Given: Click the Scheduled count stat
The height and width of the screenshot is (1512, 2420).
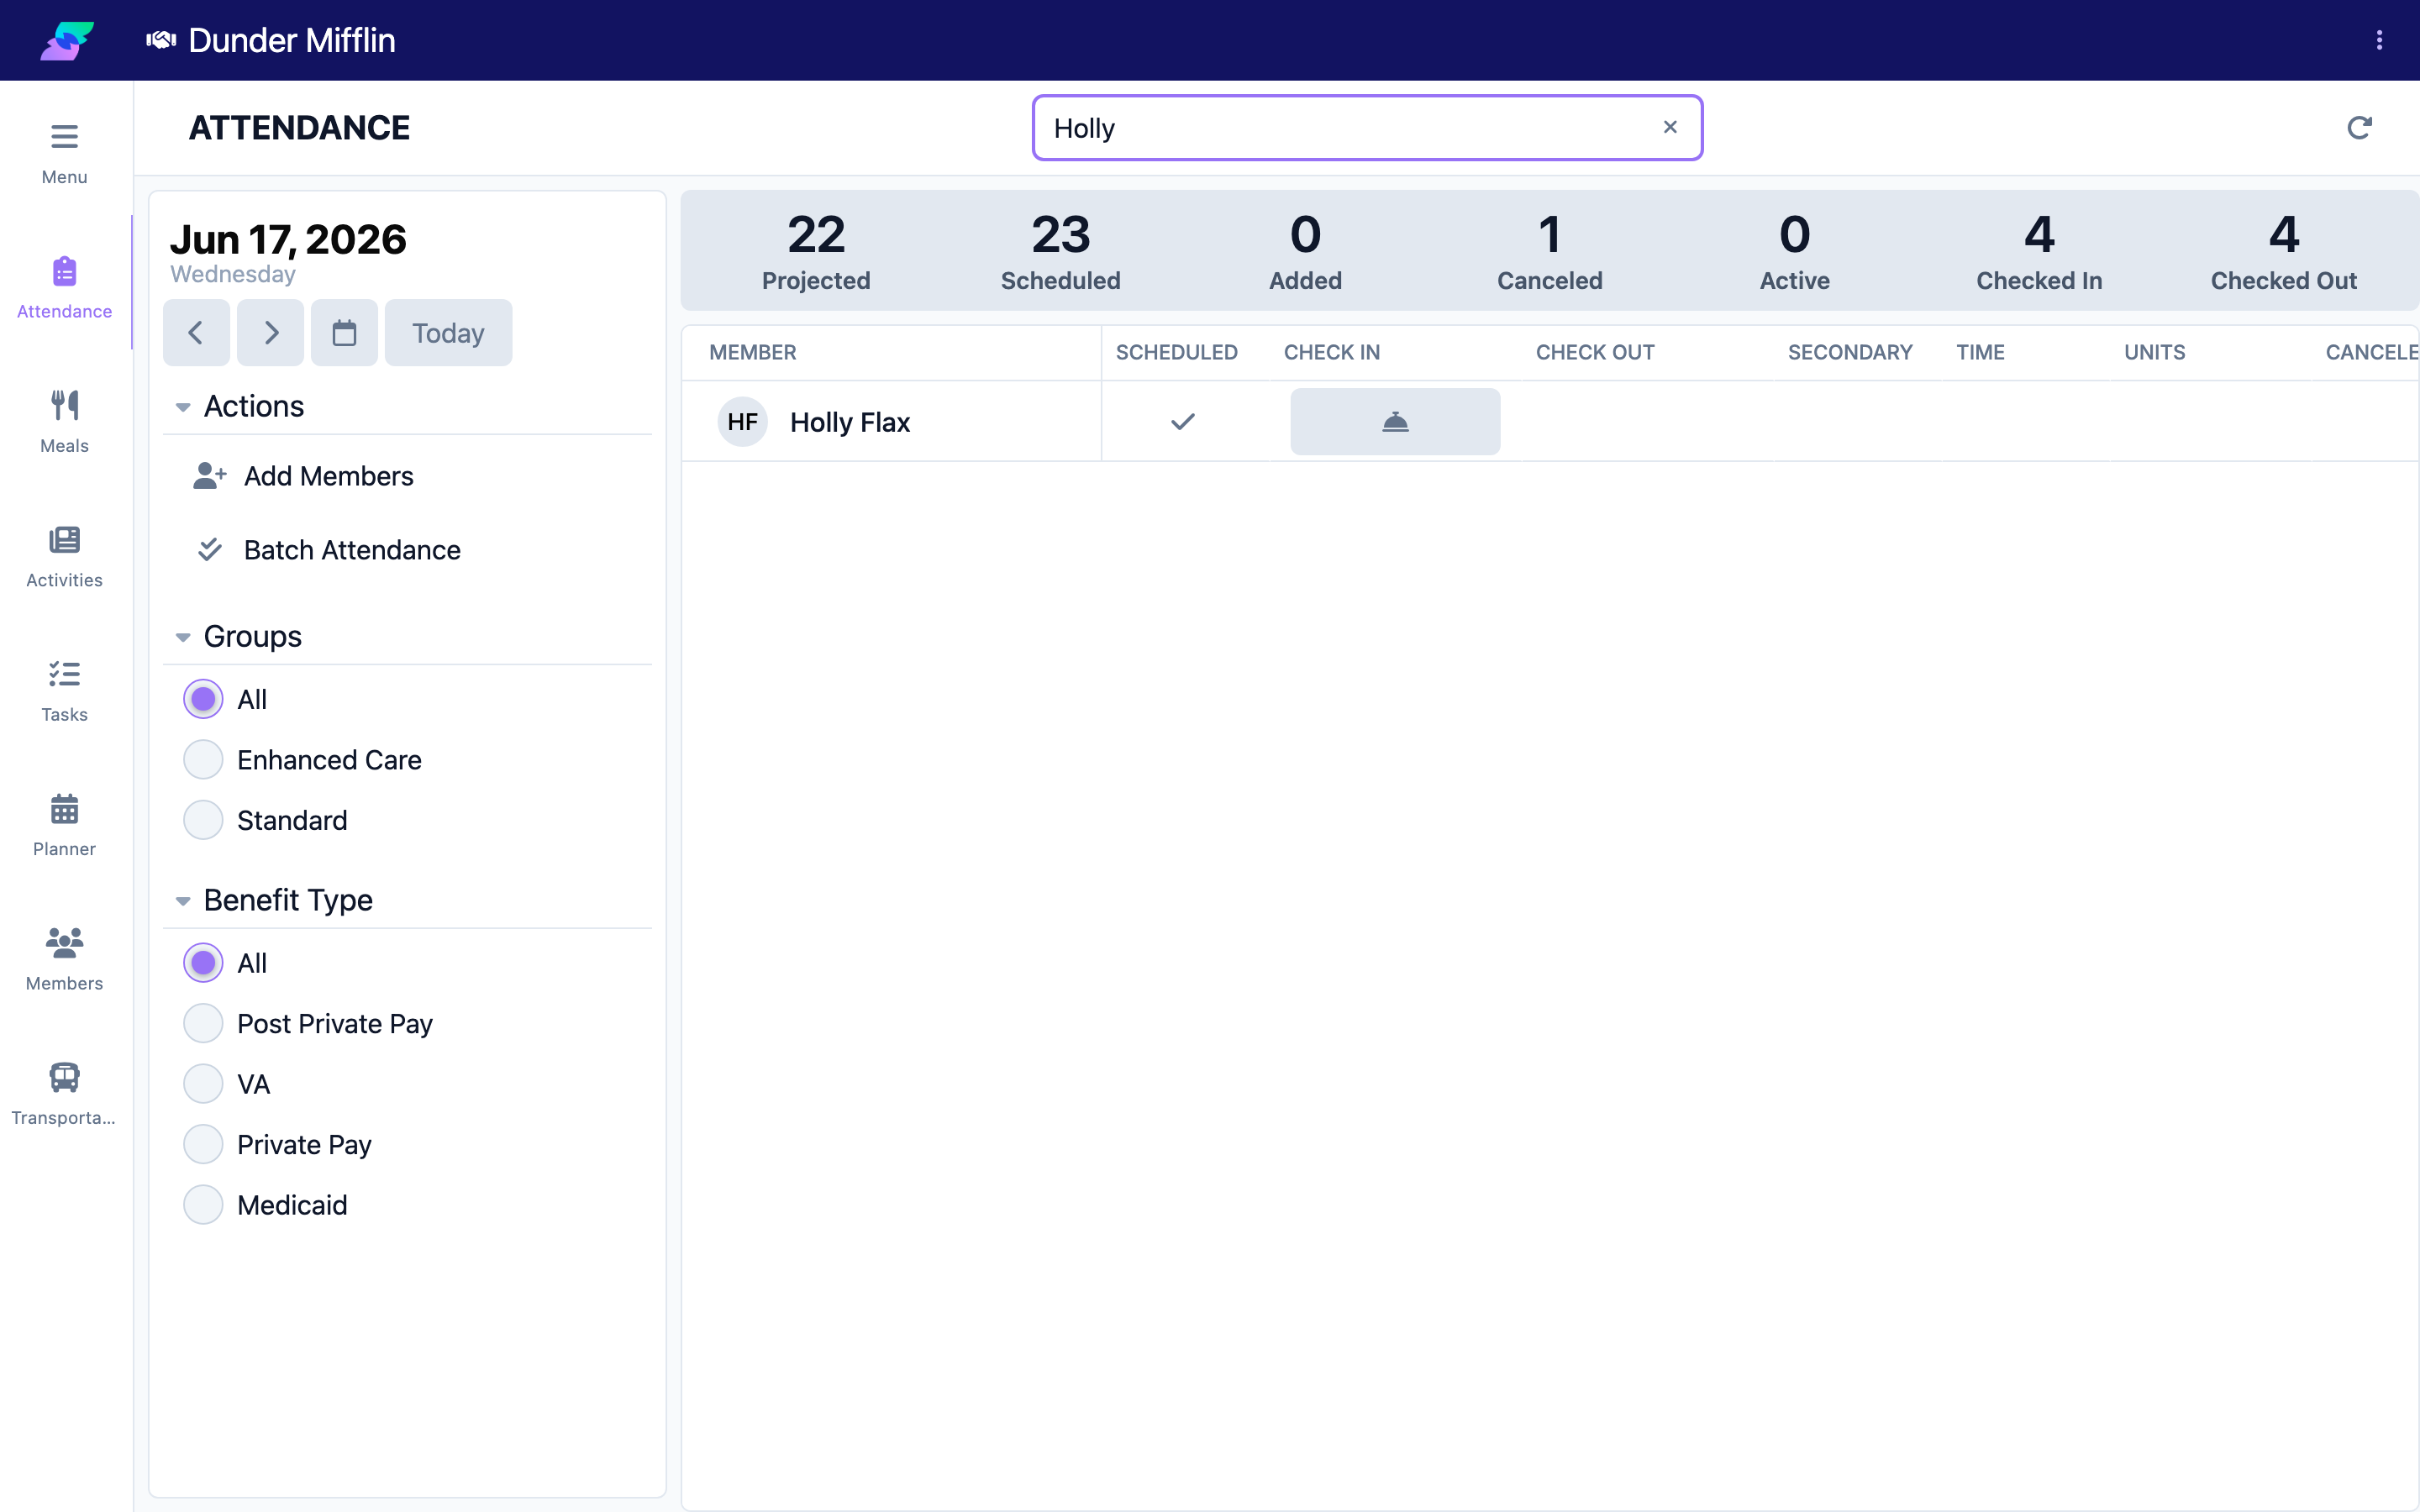Looking at the screenshot, I should coord(1060,251).
